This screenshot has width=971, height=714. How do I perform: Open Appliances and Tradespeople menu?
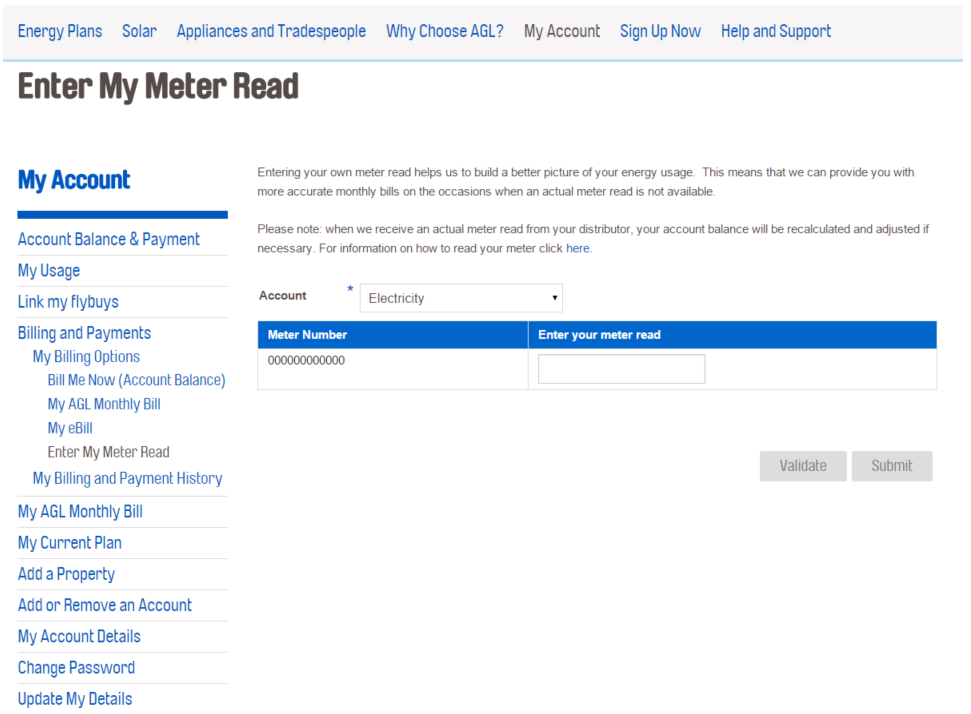(x=271, y=31)
